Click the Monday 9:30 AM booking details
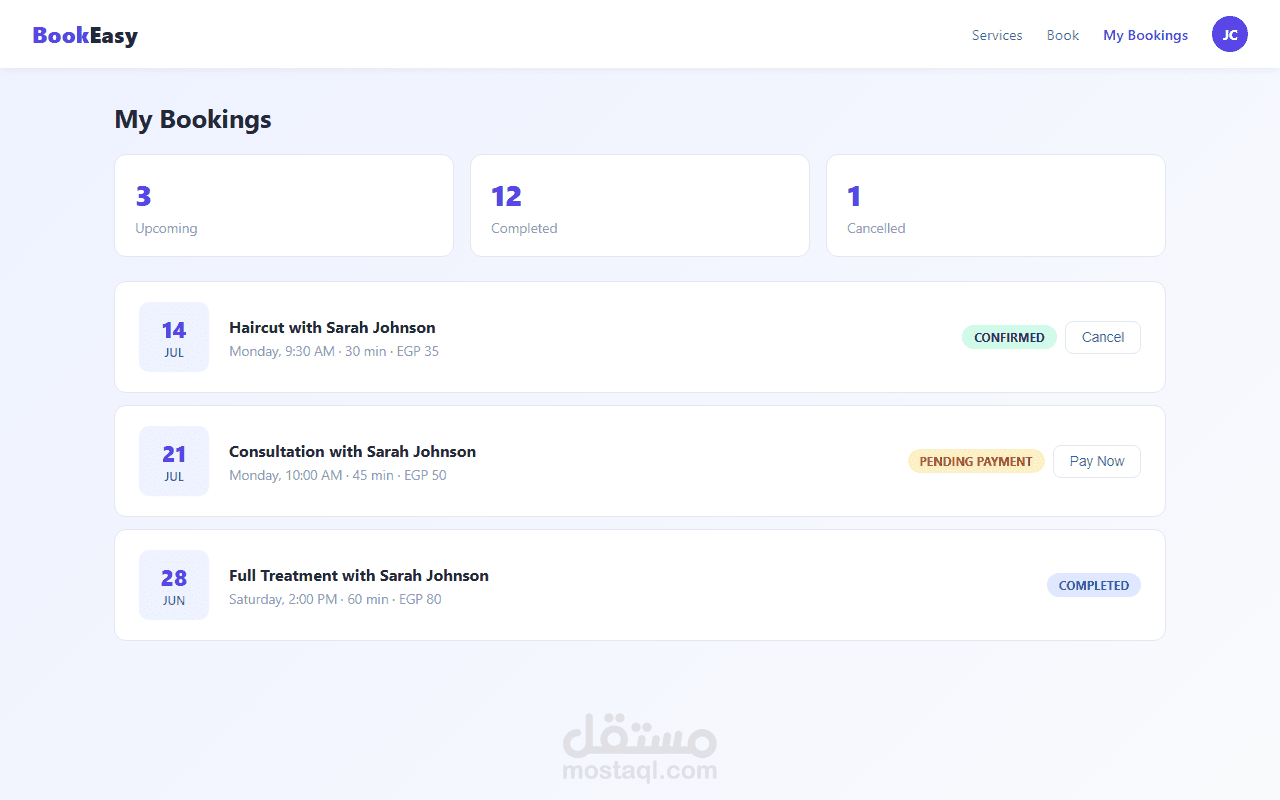Screen dimensions: 1280x800 coord(334,351)
